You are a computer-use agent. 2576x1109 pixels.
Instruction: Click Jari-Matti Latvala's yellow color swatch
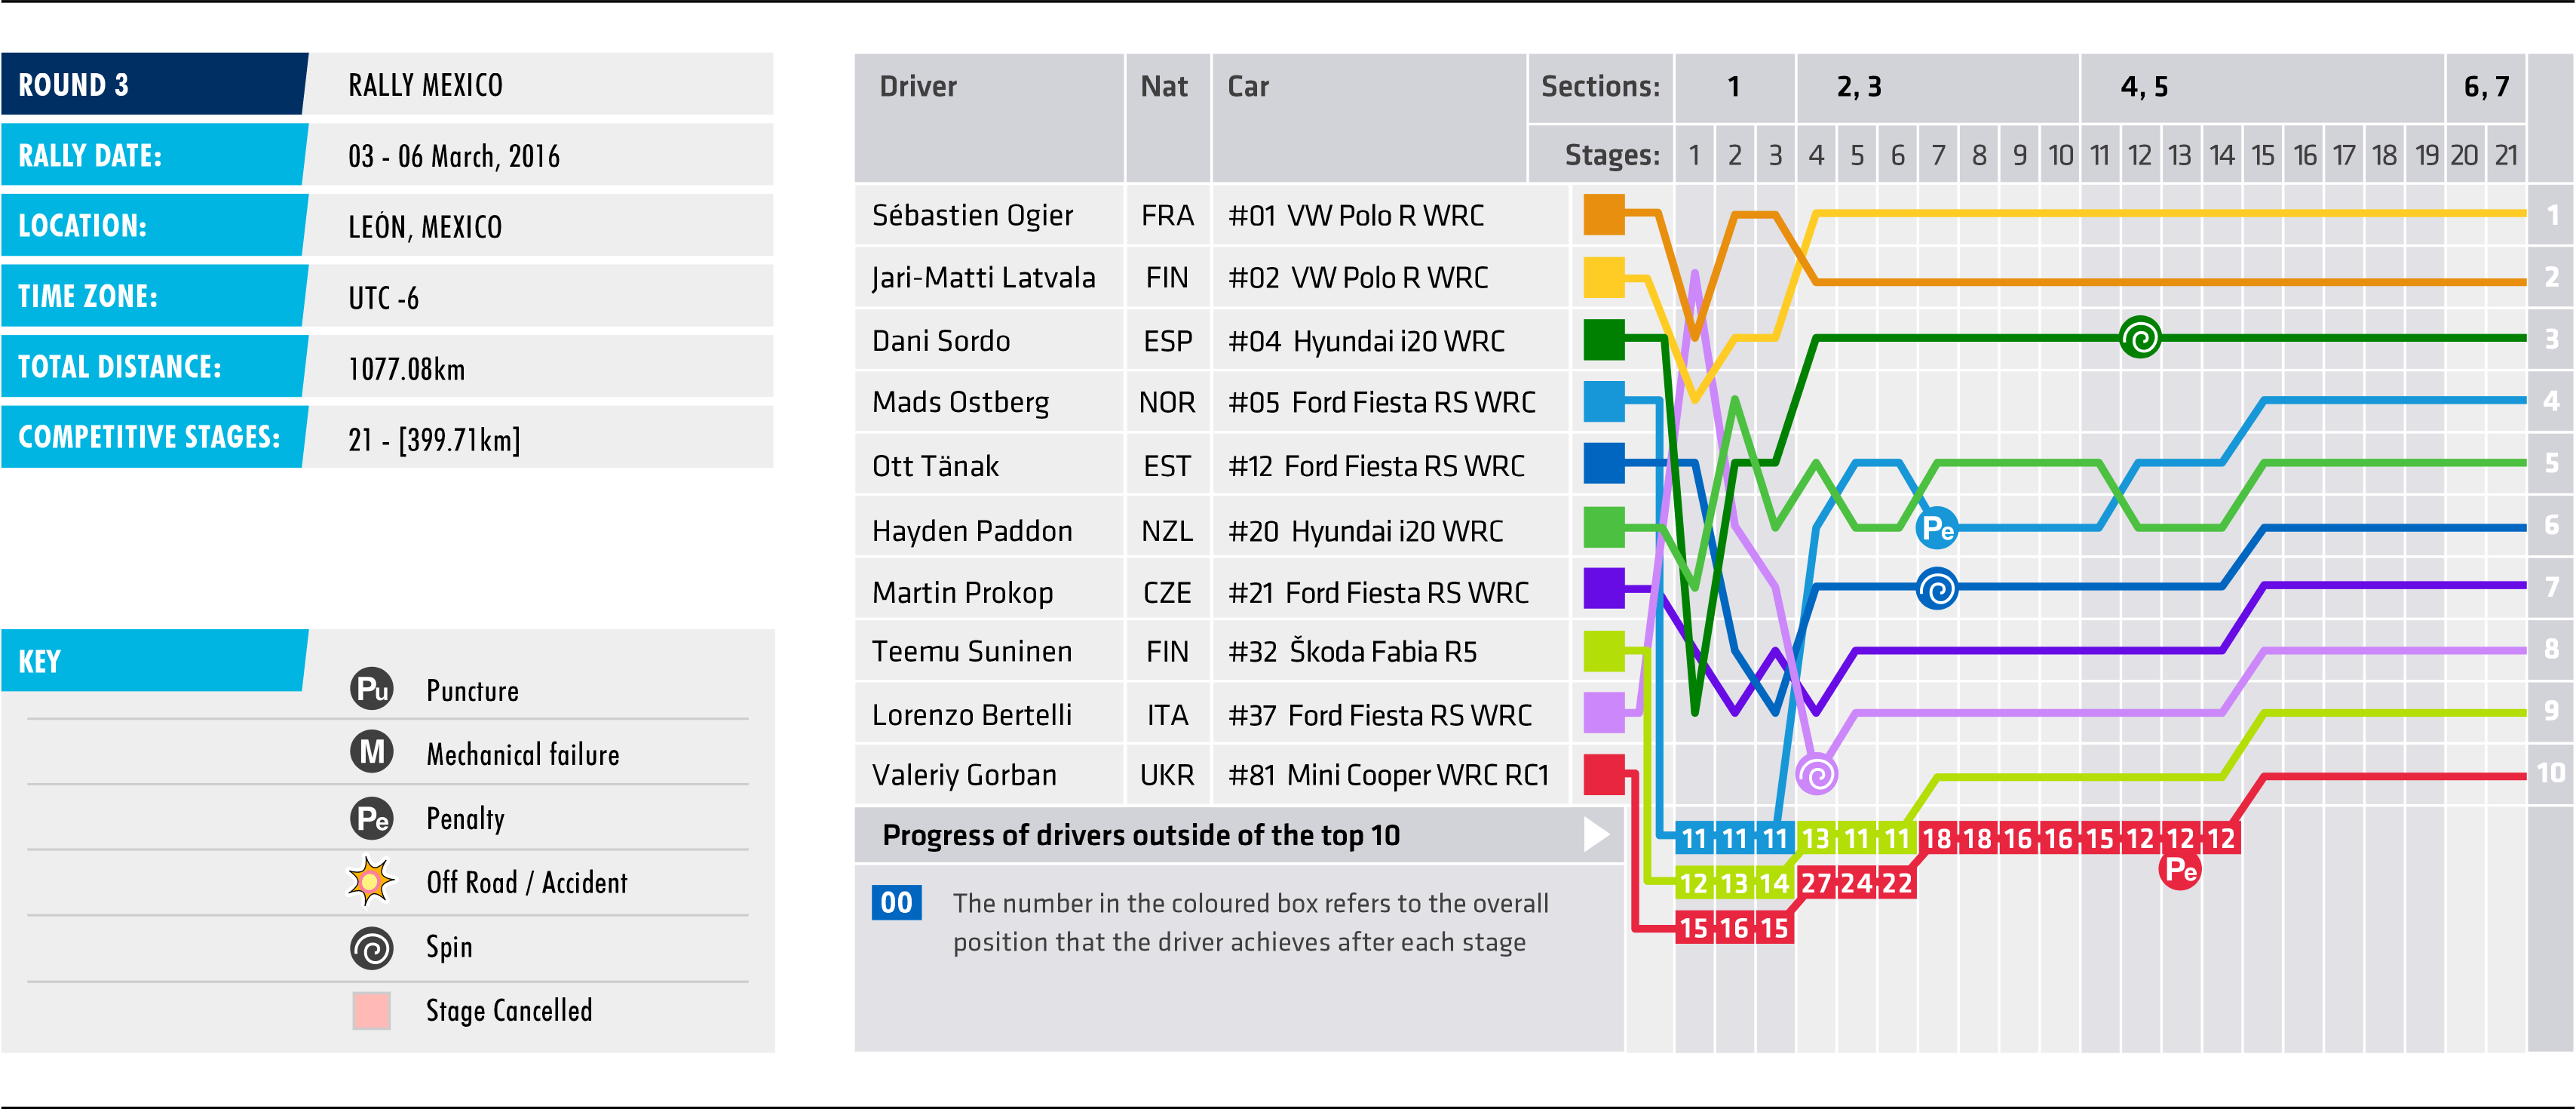pos(1604,278)
